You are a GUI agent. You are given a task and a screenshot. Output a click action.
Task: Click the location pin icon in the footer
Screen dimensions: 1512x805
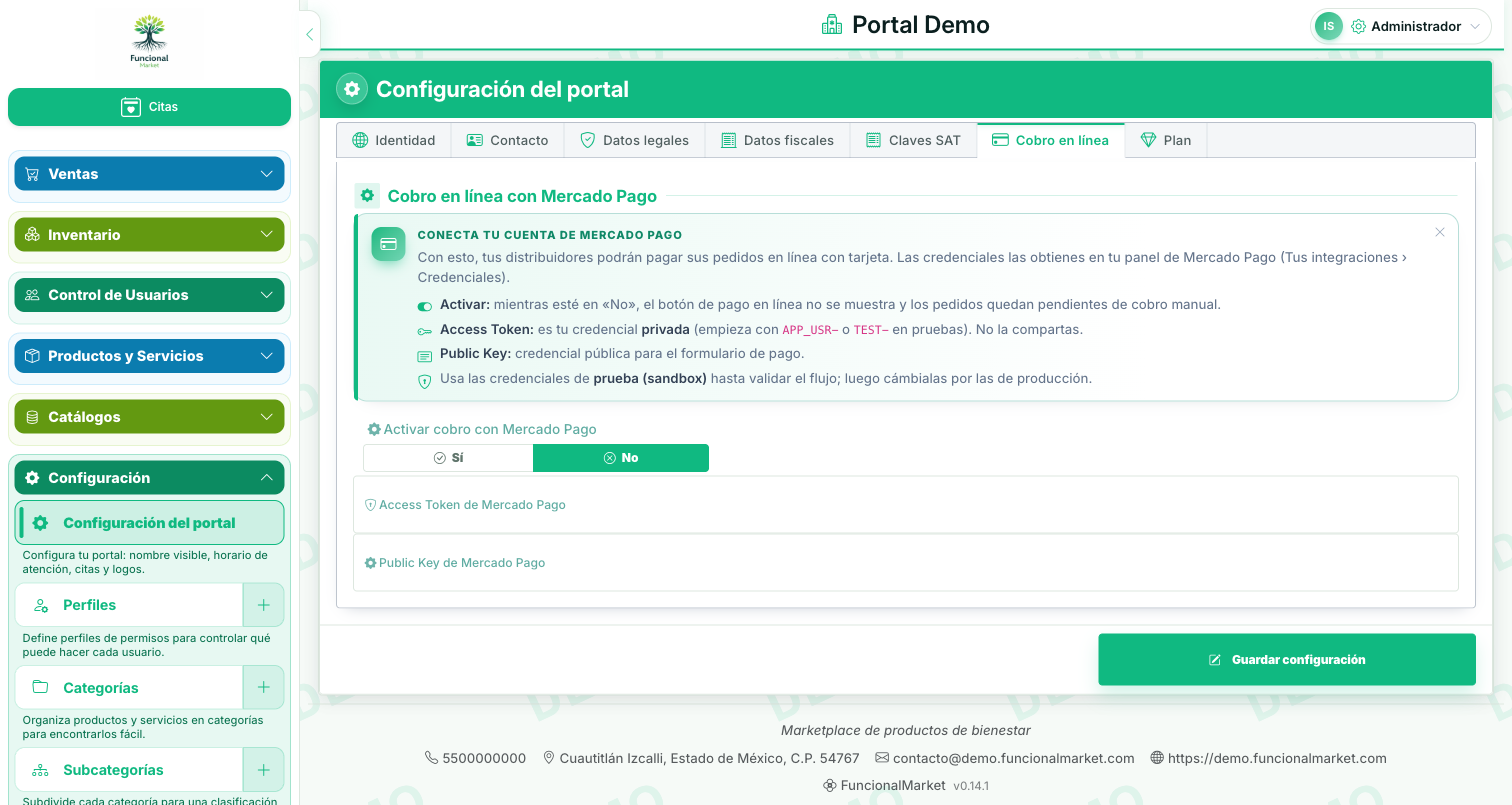click(548, 758)
